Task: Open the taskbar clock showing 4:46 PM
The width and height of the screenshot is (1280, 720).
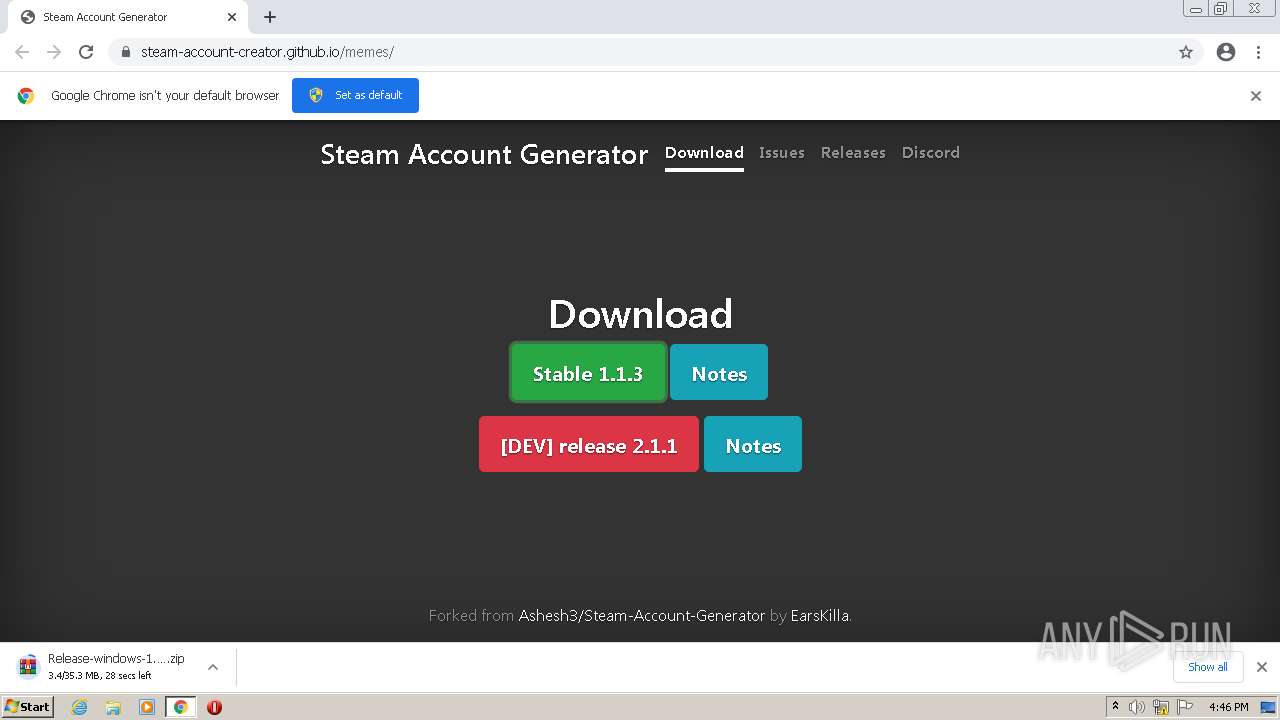Action: tap(1228, 707)
